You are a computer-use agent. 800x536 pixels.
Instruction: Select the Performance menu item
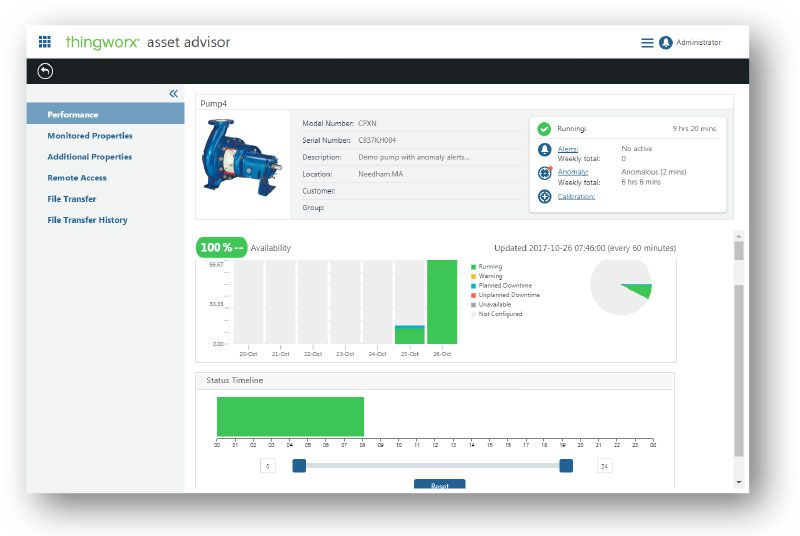106,114
